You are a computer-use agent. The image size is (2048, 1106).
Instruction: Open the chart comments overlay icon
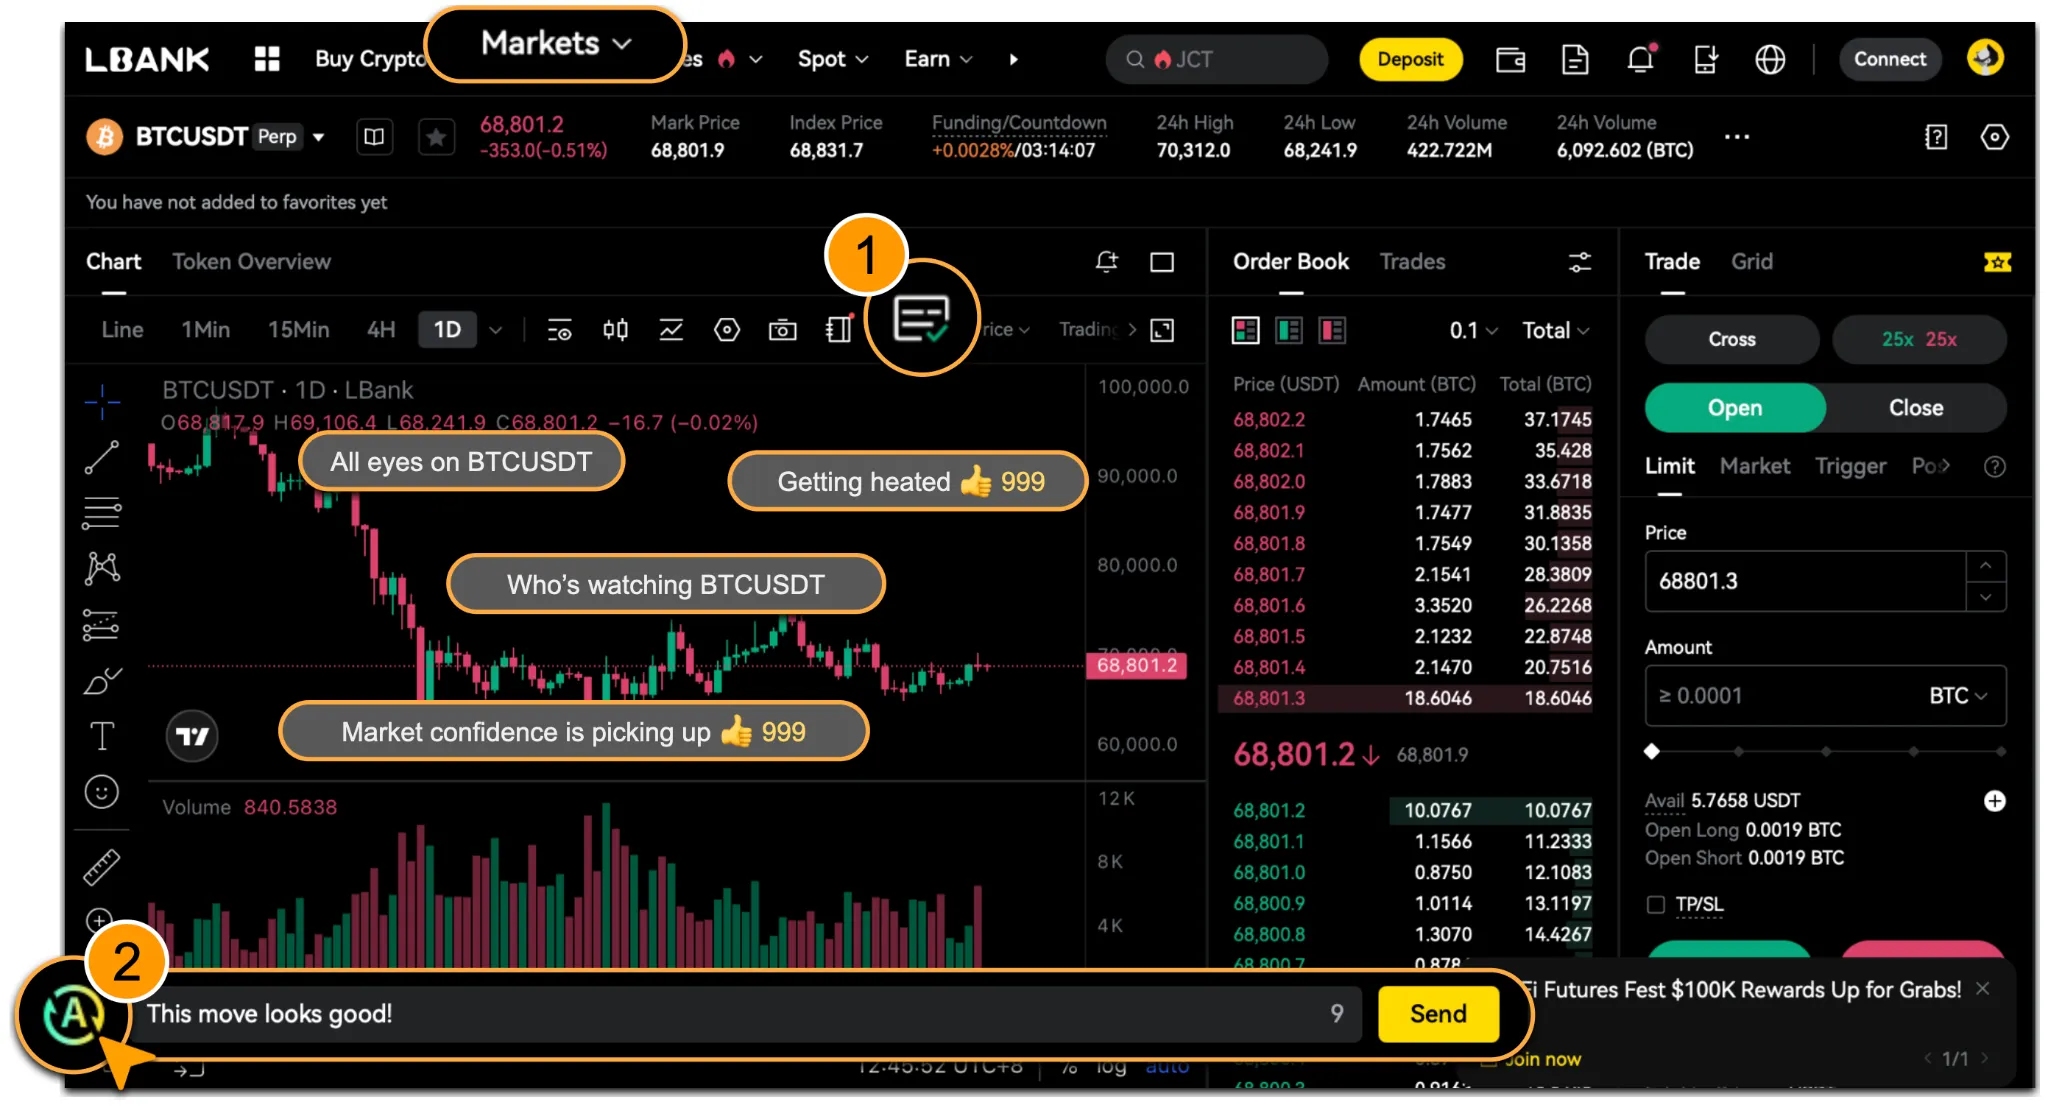tap(920, 319)
